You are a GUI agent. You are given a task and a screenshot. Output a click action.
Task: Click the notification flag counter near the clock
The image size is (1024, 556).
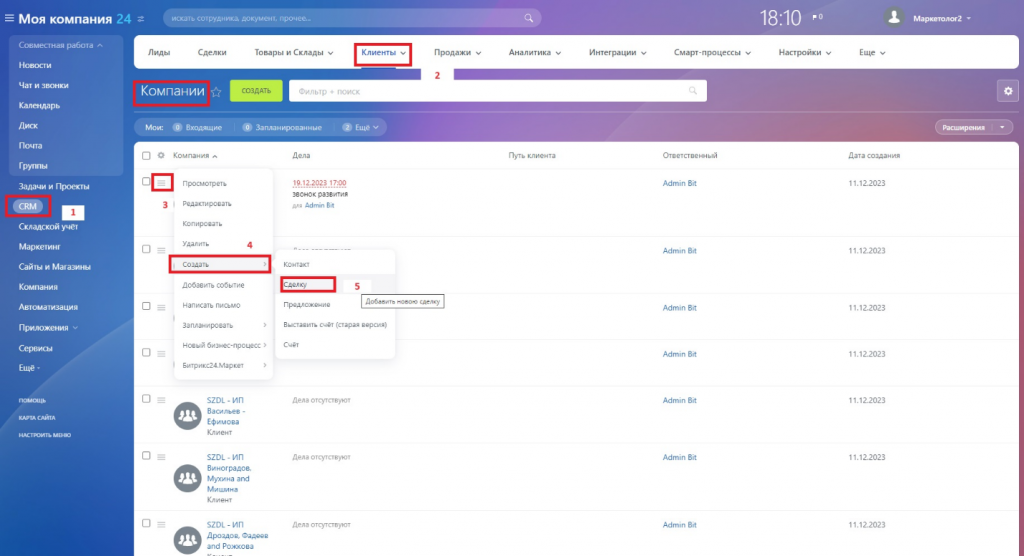pyautogui.click(x=817, y=18)
